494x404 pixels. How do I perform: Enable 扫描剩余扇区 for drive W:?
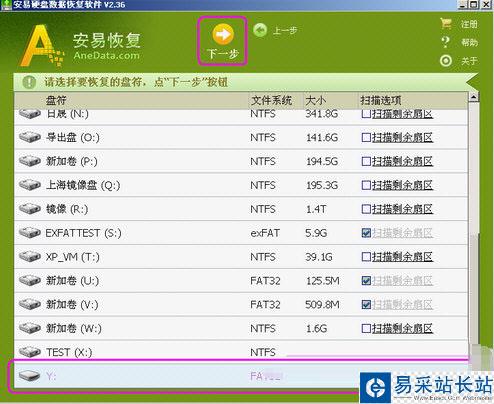pos(366,328)
